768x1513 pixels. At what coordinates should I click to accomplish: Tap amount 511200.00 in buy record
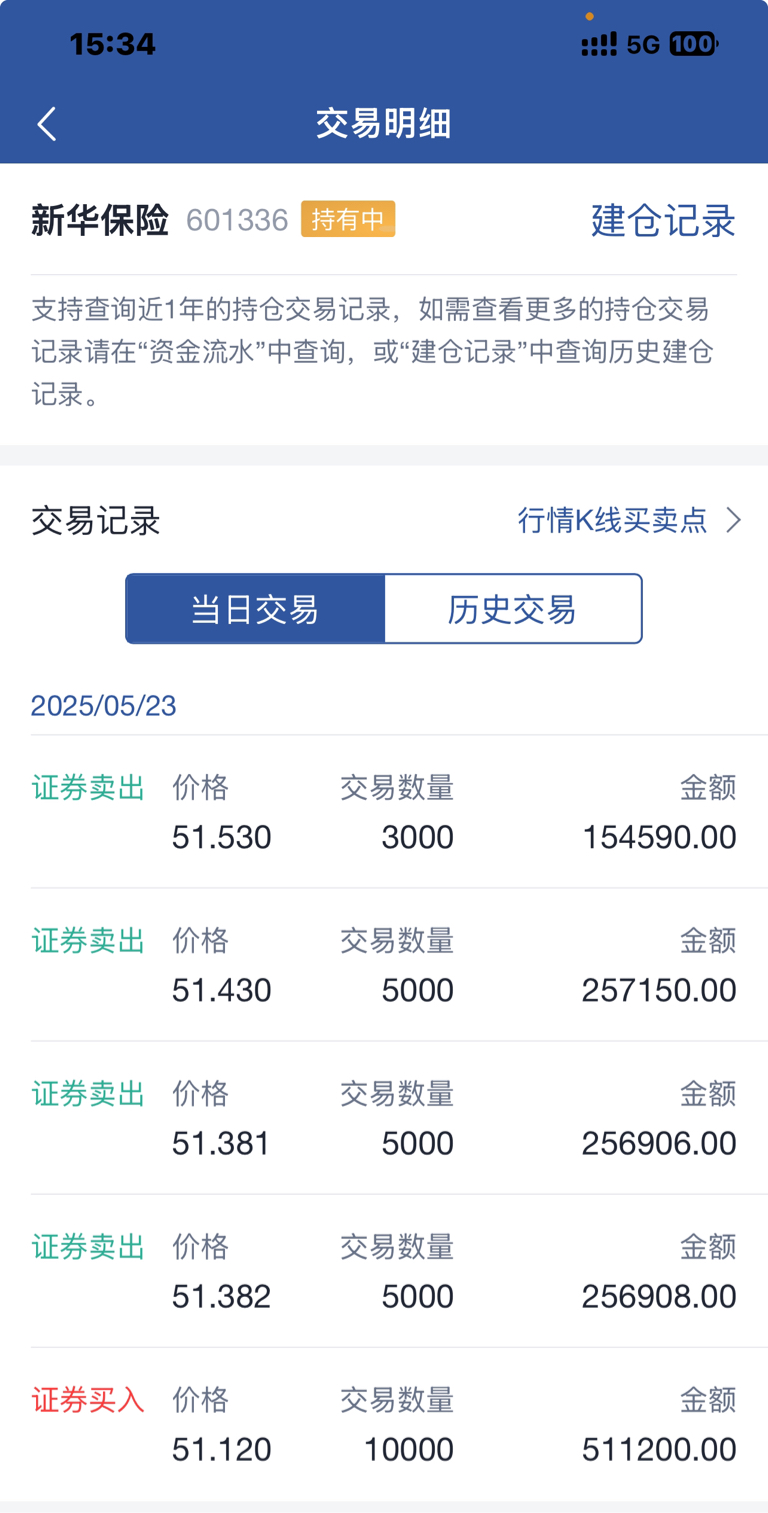[659, 1449]
